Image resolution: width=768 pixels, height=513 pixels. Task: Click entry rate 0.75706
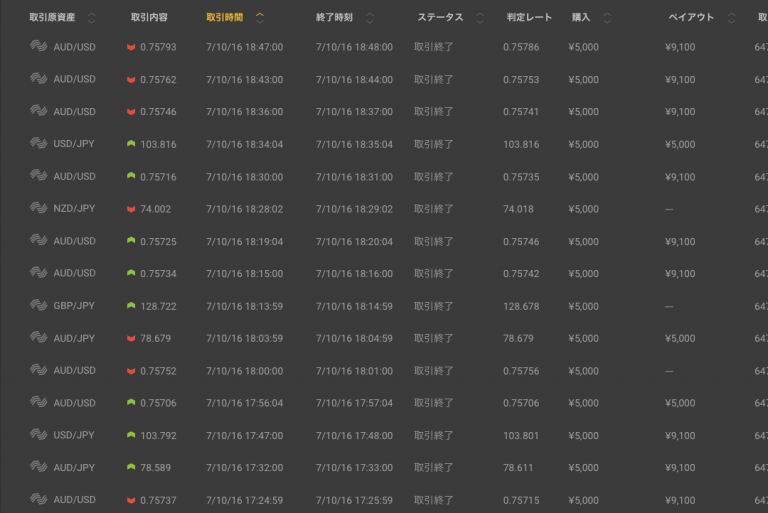click(x=158, y=403)
